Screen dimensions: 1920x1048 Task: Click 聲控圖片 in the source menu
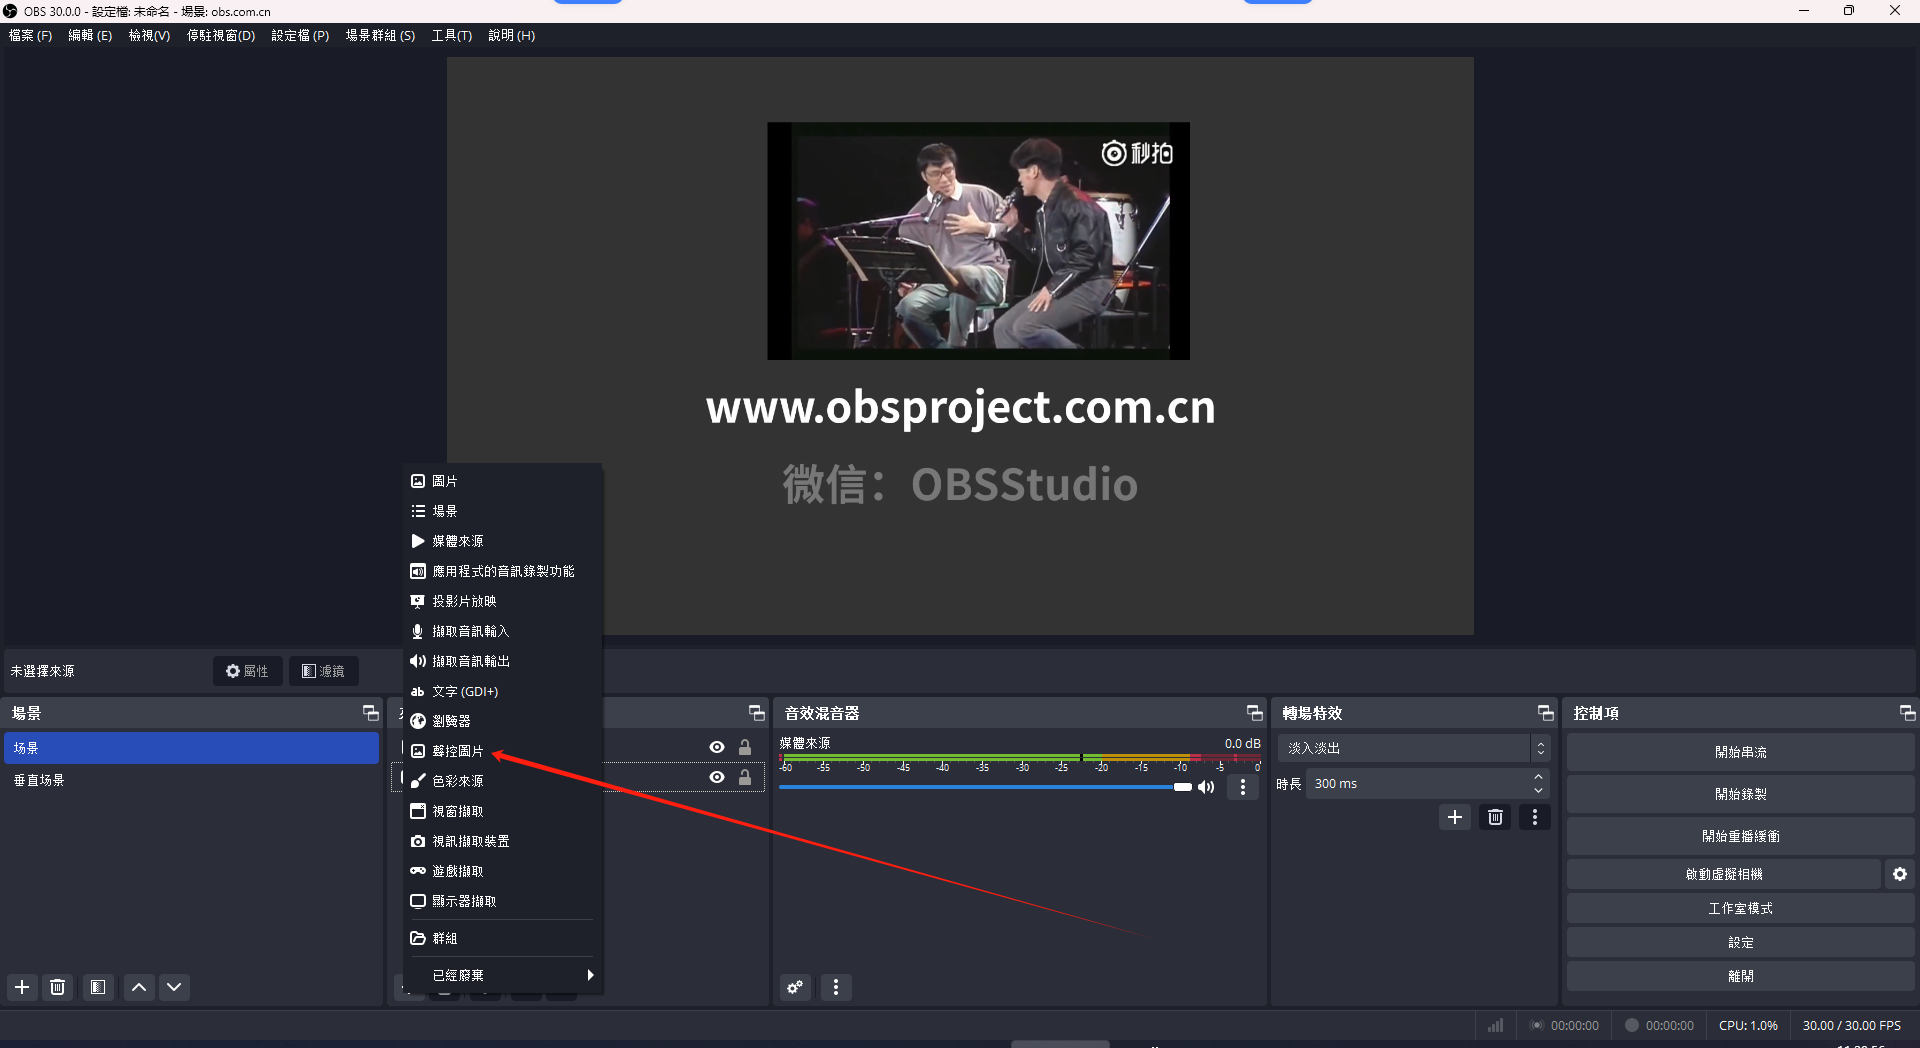point(502,751)
